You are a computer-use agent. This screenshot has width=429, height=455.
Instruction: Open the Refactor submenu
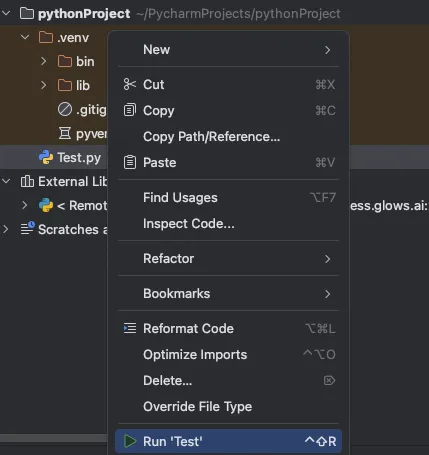[x=228, y=259]
